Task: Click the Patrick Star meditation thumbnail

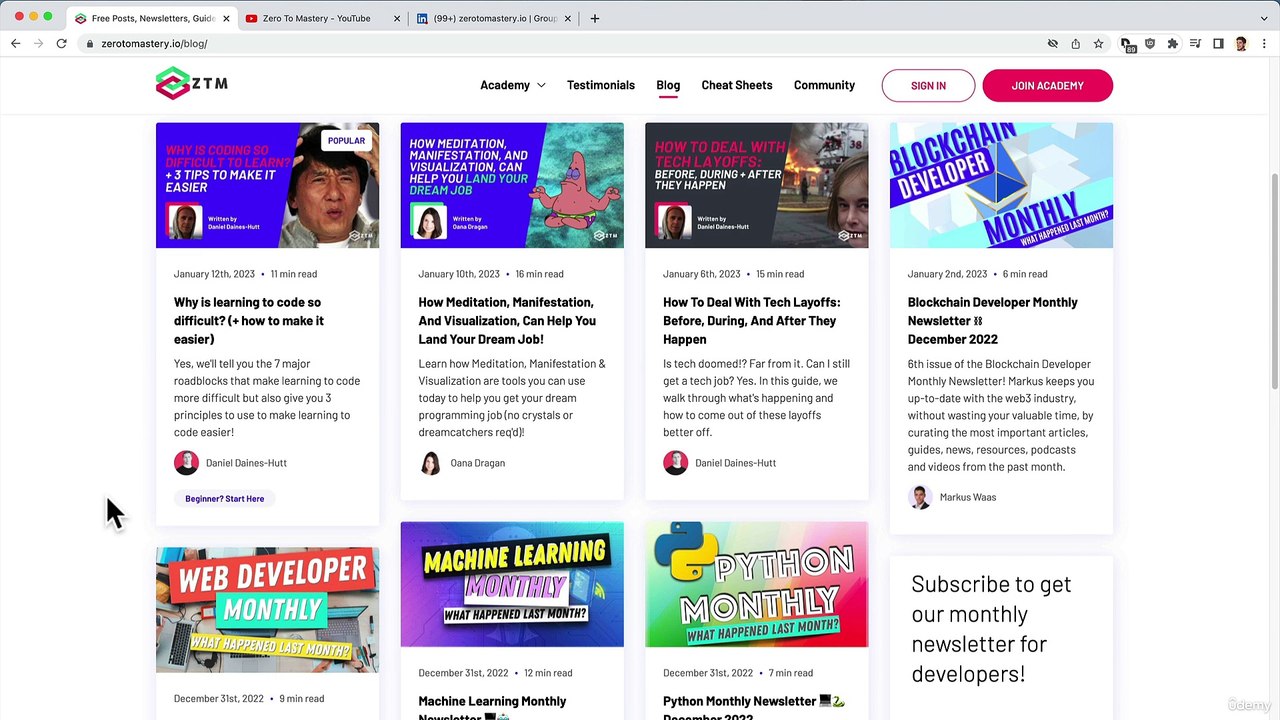Action: [512, 185]
